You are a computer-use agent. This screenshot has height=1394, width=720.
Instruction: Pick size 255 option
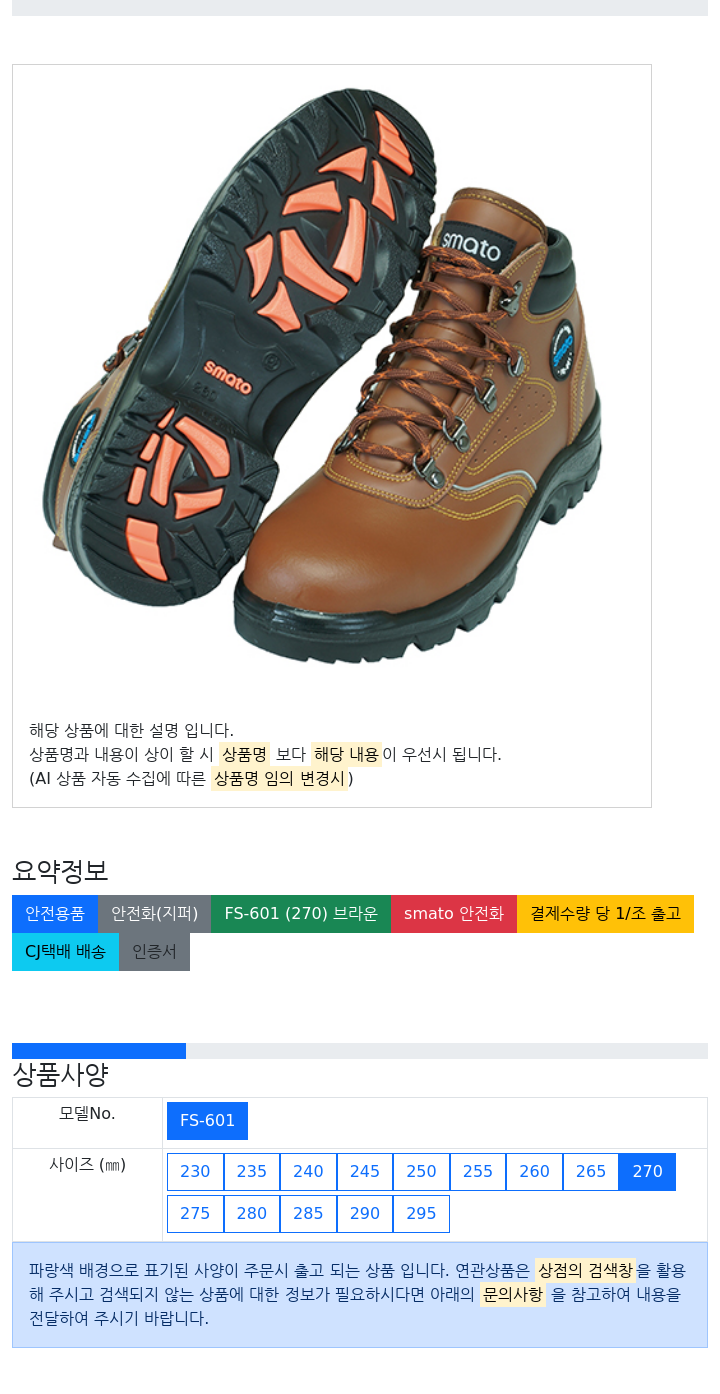(478, 1172)
